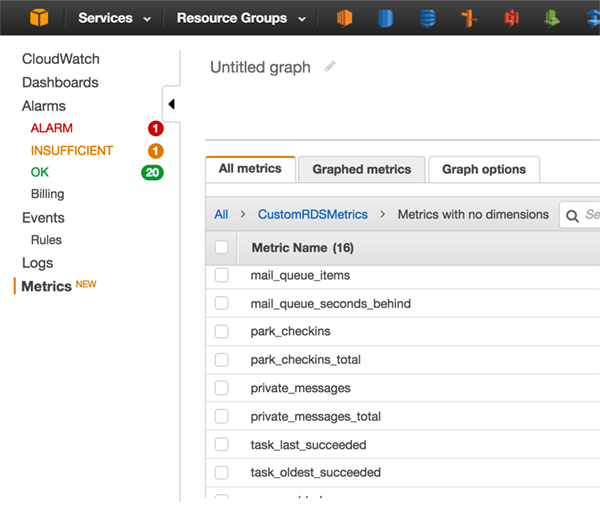Check the park_checkins_total metric
The width and height of the screenshot is (600, 506).
pos(222,360)
